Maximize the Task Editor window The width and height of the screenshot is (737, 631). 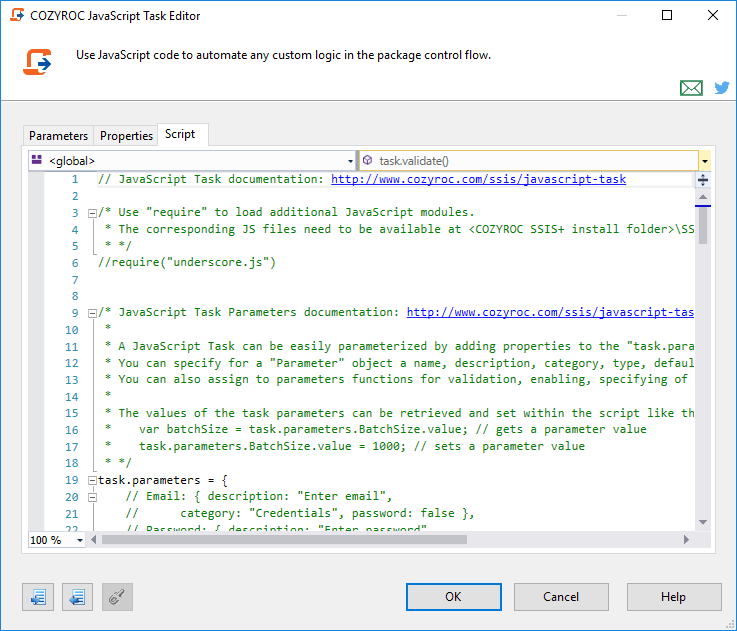[666, 16]
